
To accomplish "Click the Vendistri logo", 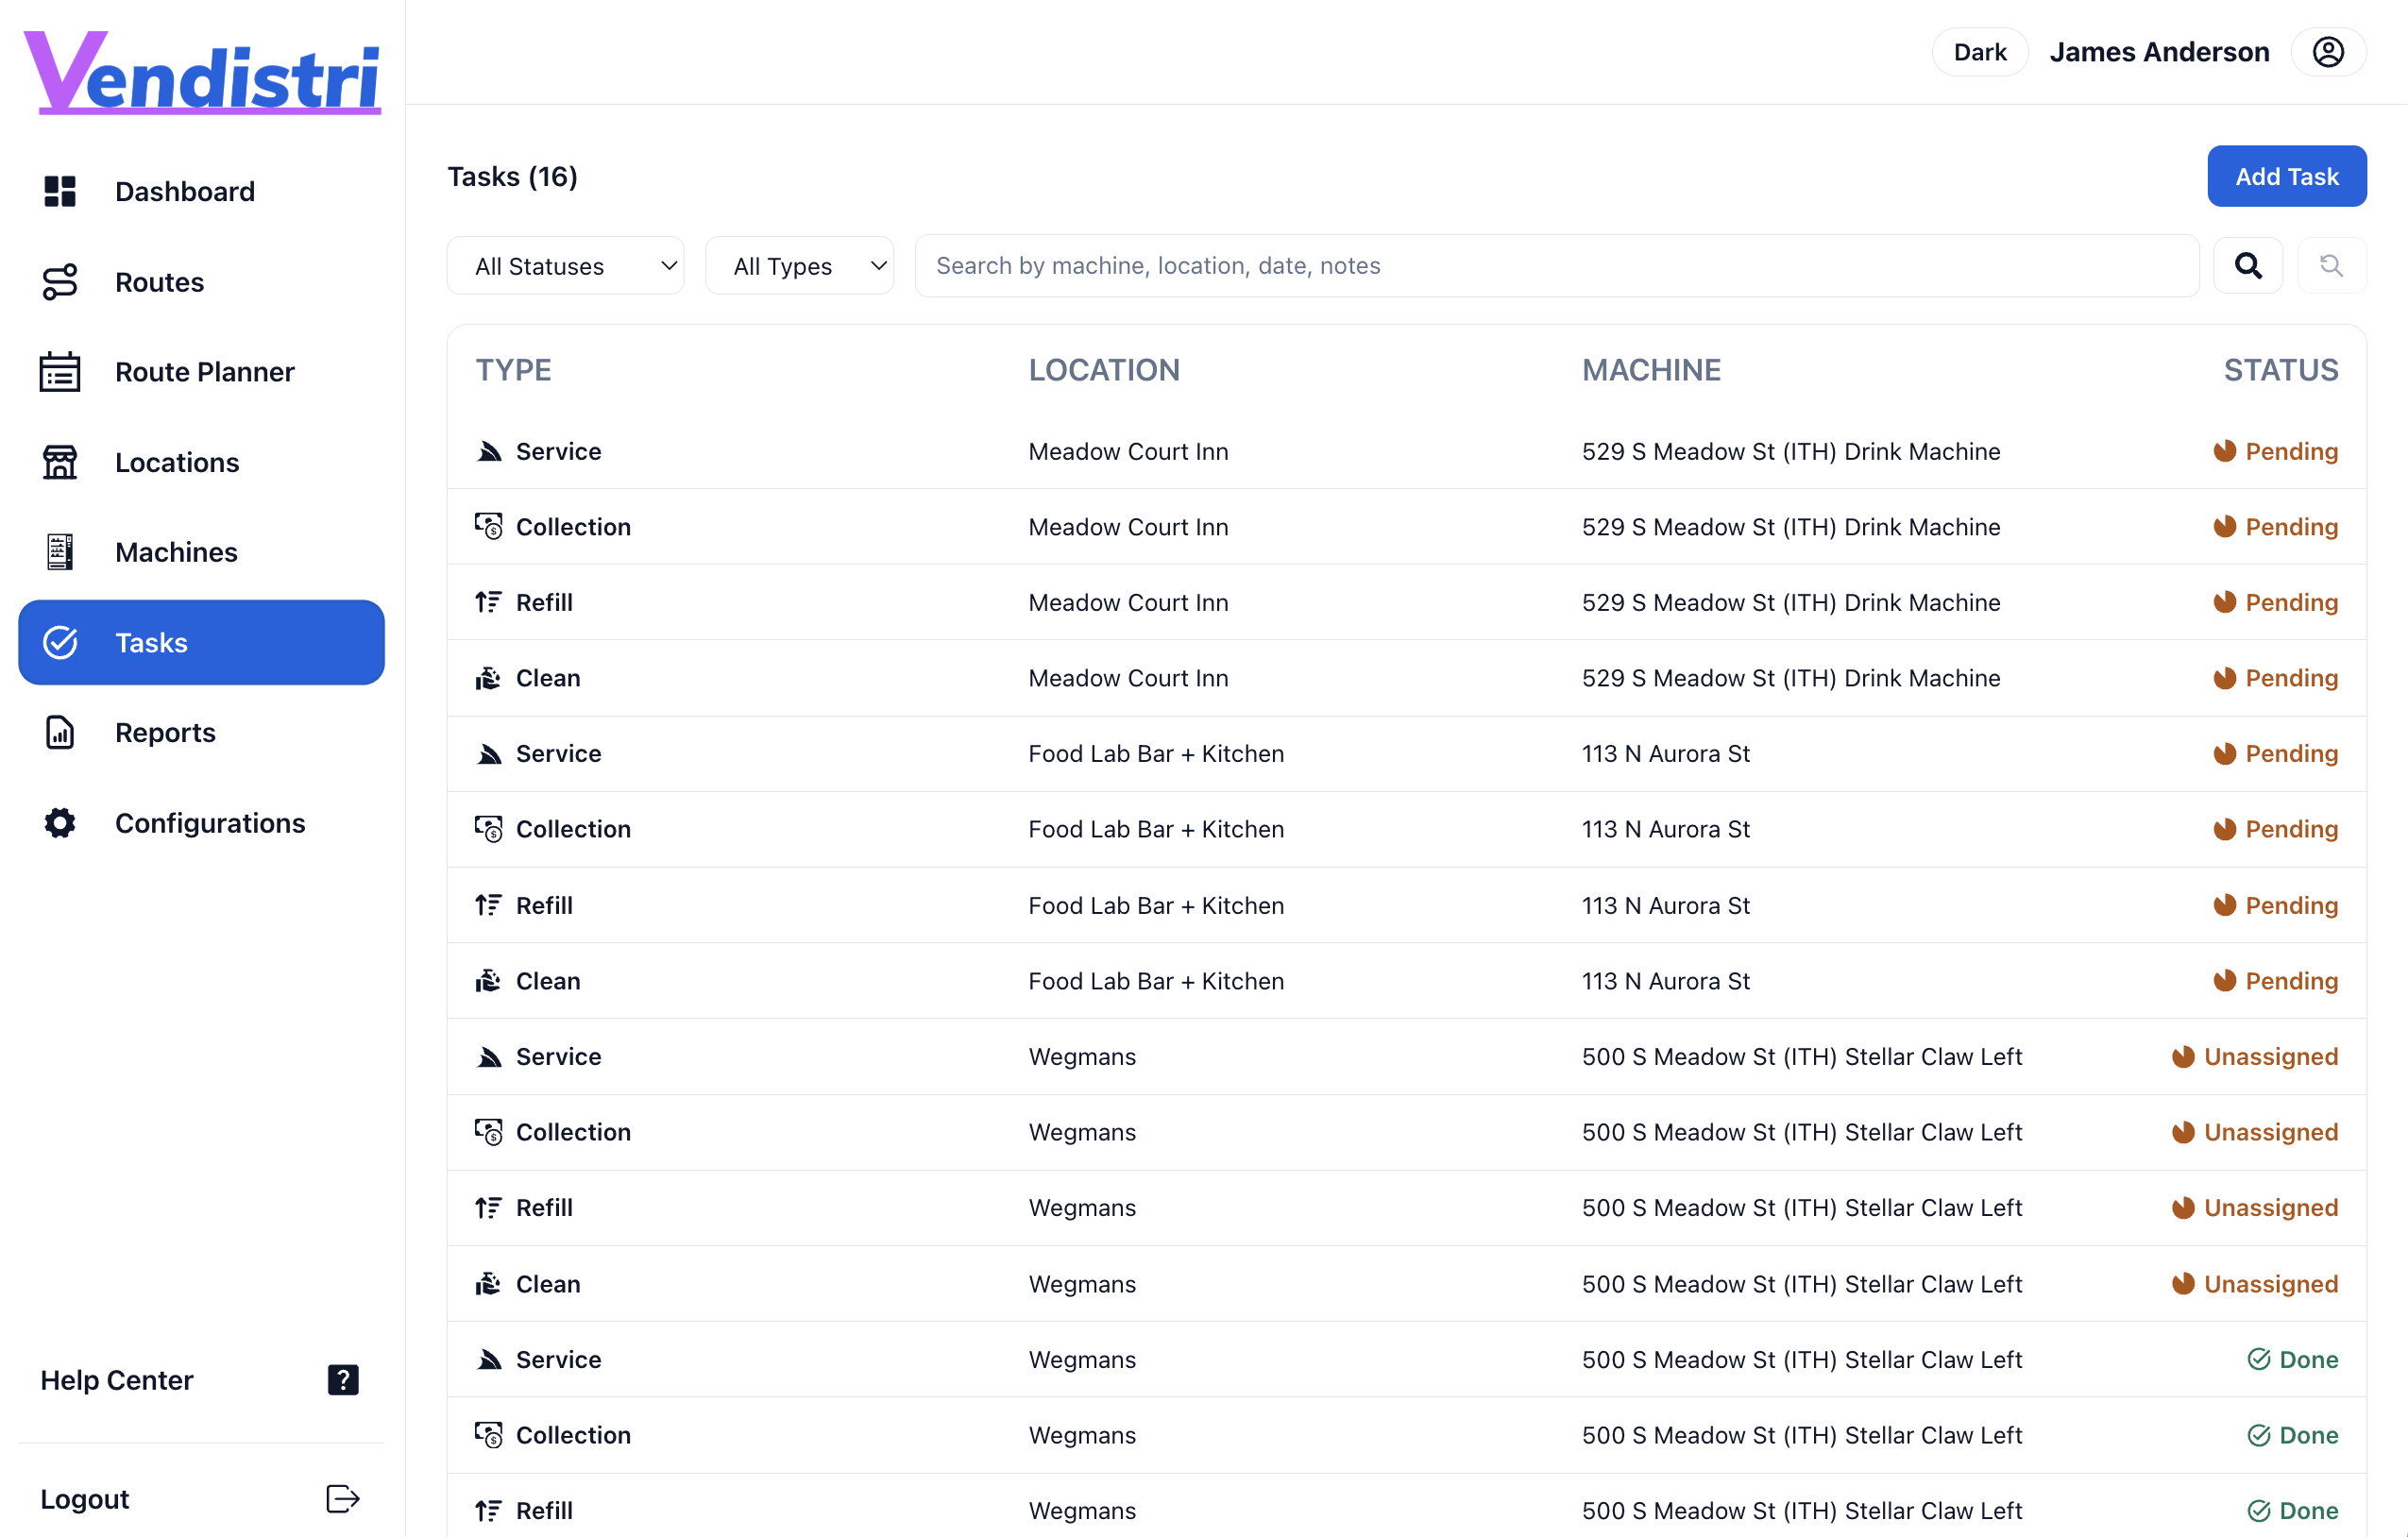I will (203, 72).
